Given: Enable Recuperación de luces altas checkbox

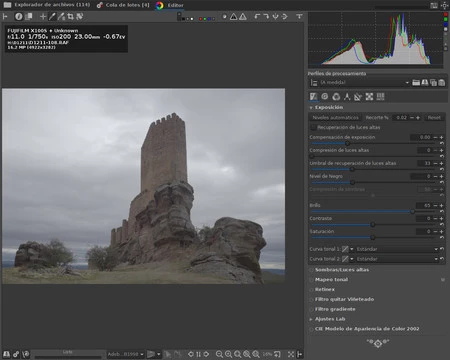Looking at the screenshot, I should tap(313, 127).
